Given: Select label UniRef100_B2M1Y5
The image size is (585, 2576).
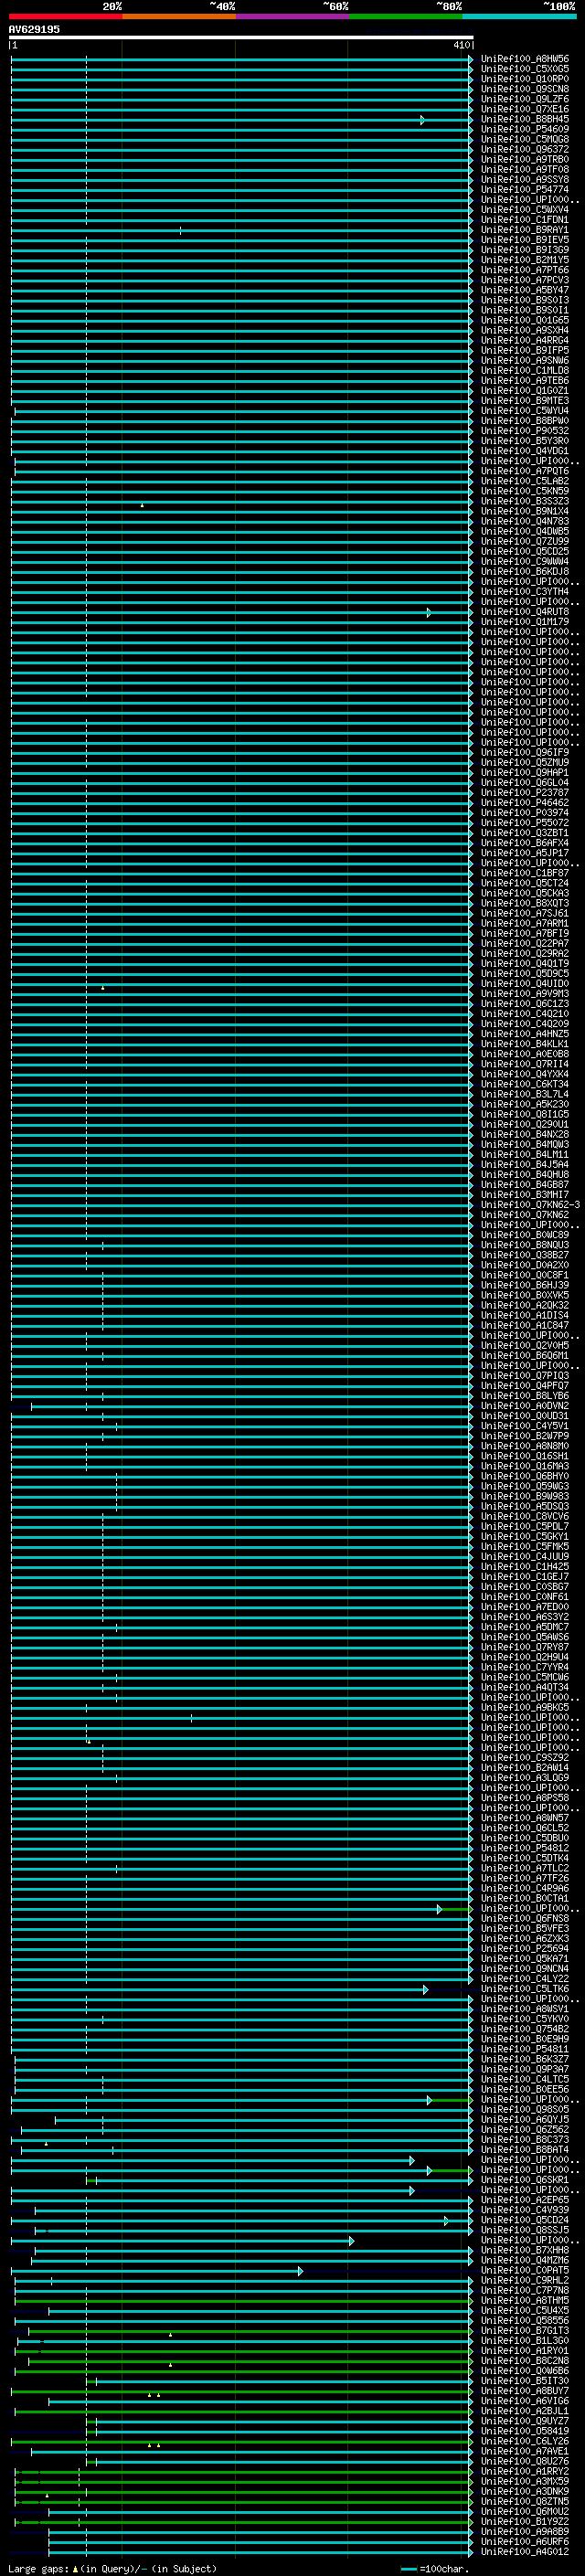Looking at the screenshot, I should tap(525, 260).
